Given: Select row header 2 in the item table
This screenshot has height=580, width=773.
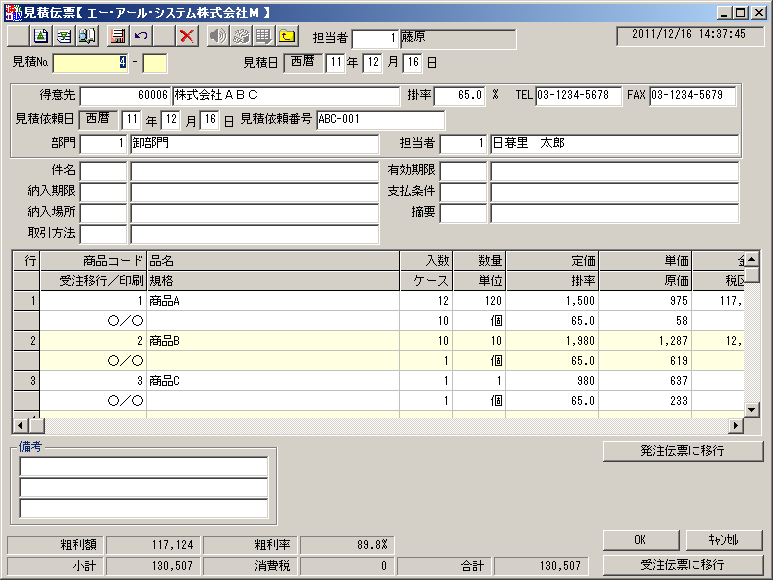Looking at the screenshot, I should click(x=26, y=341).
